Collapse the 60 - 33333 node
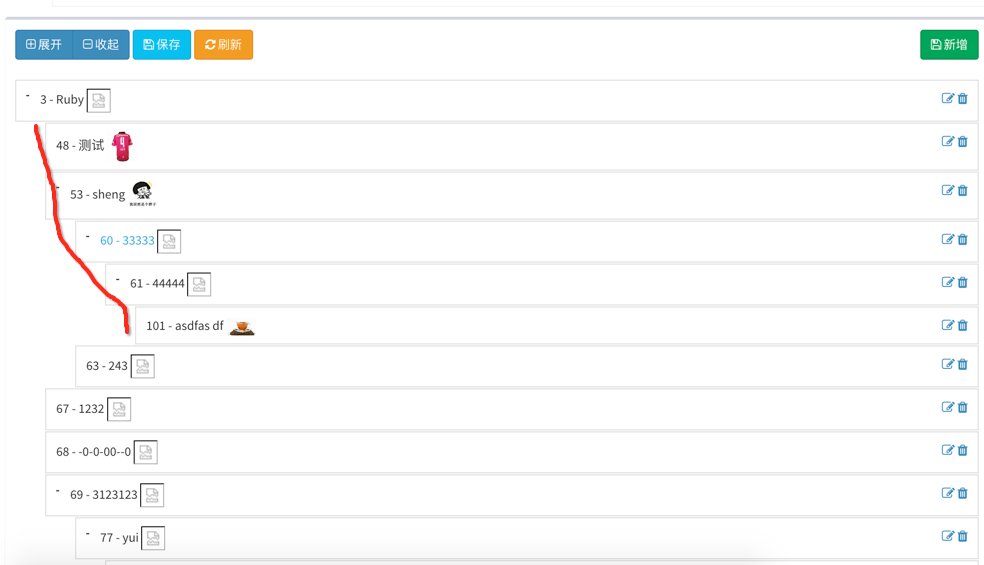984x565 pixels. 88,237
